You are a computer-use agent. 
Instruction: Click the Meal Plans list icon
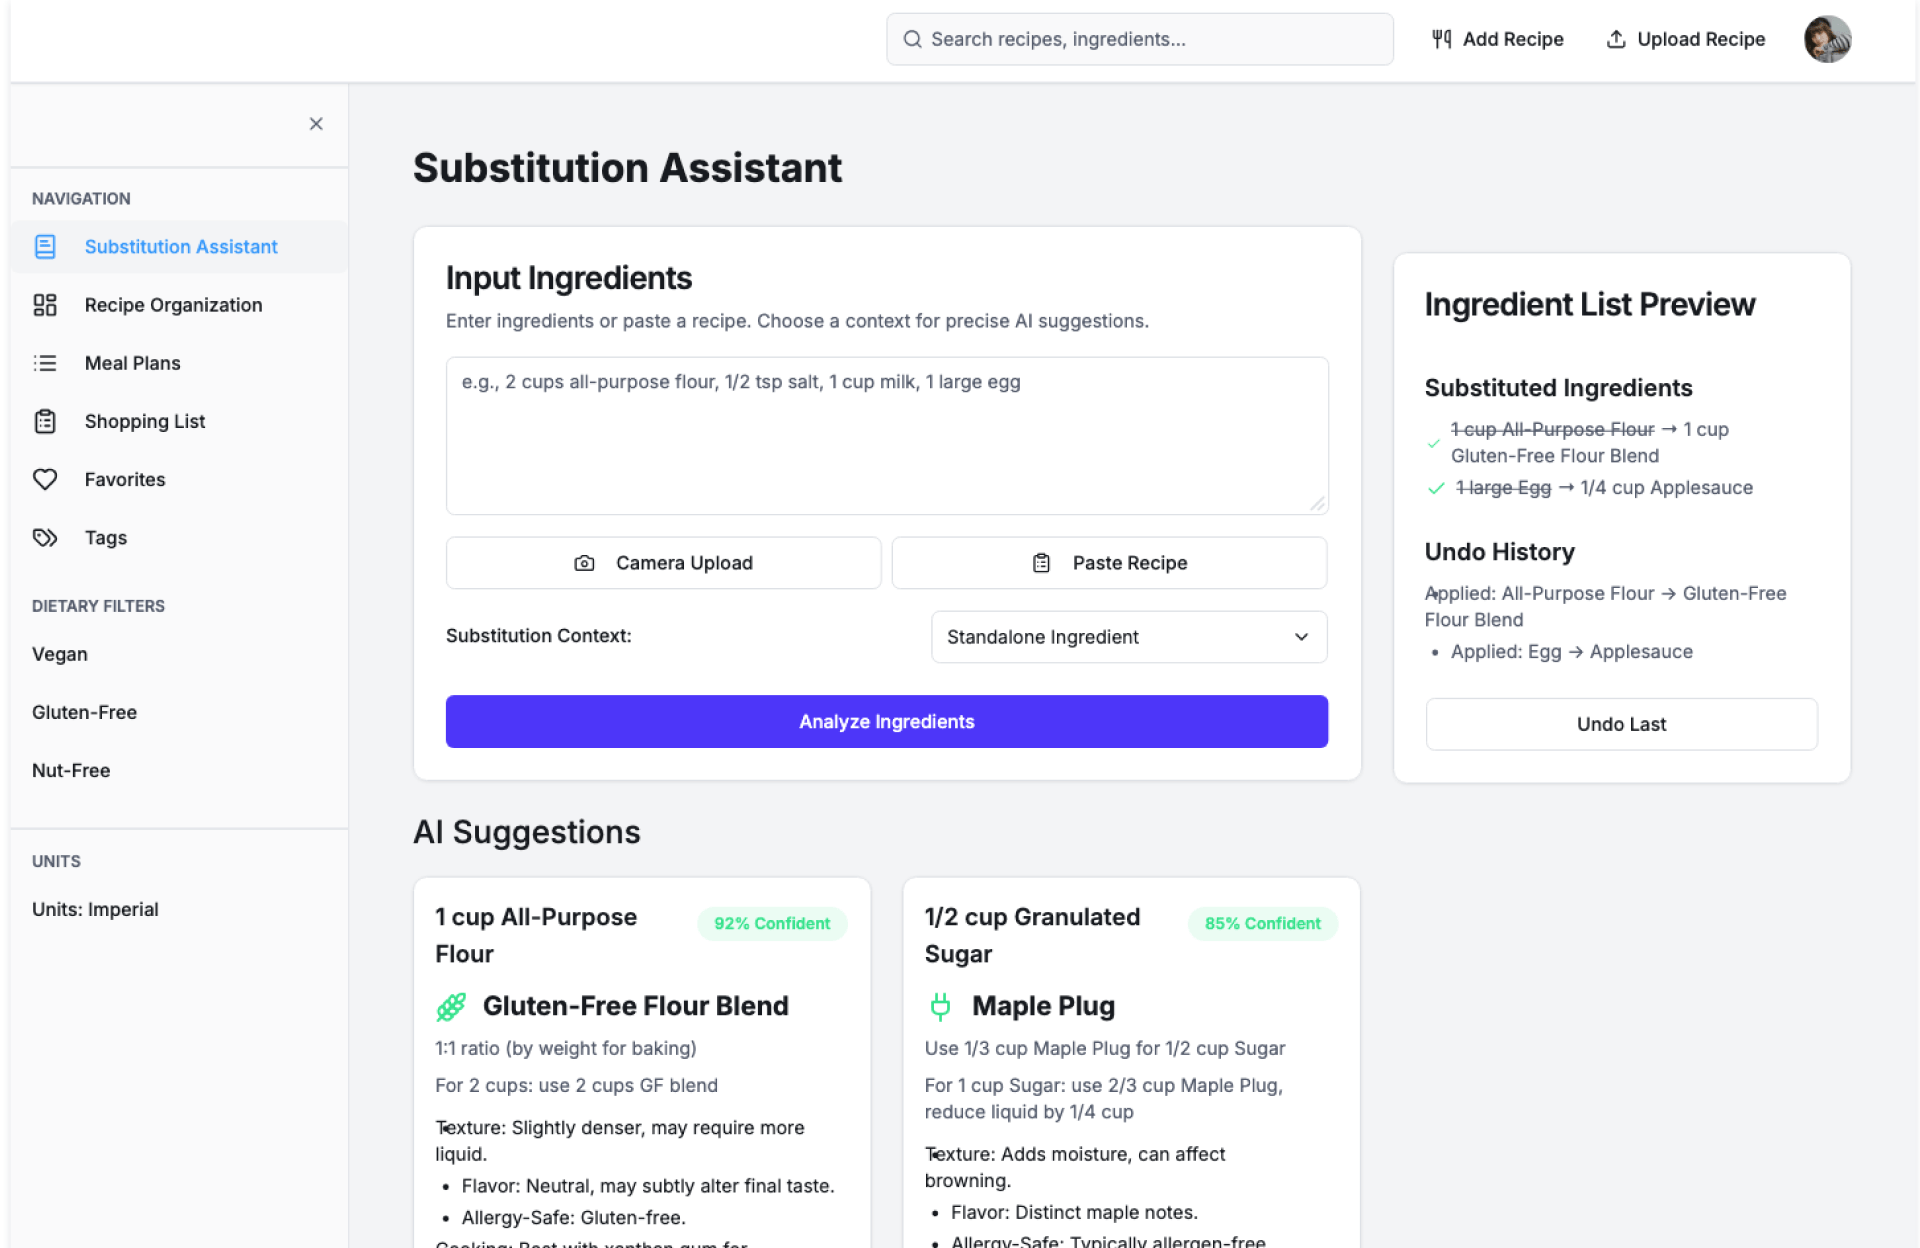[45, 363]
